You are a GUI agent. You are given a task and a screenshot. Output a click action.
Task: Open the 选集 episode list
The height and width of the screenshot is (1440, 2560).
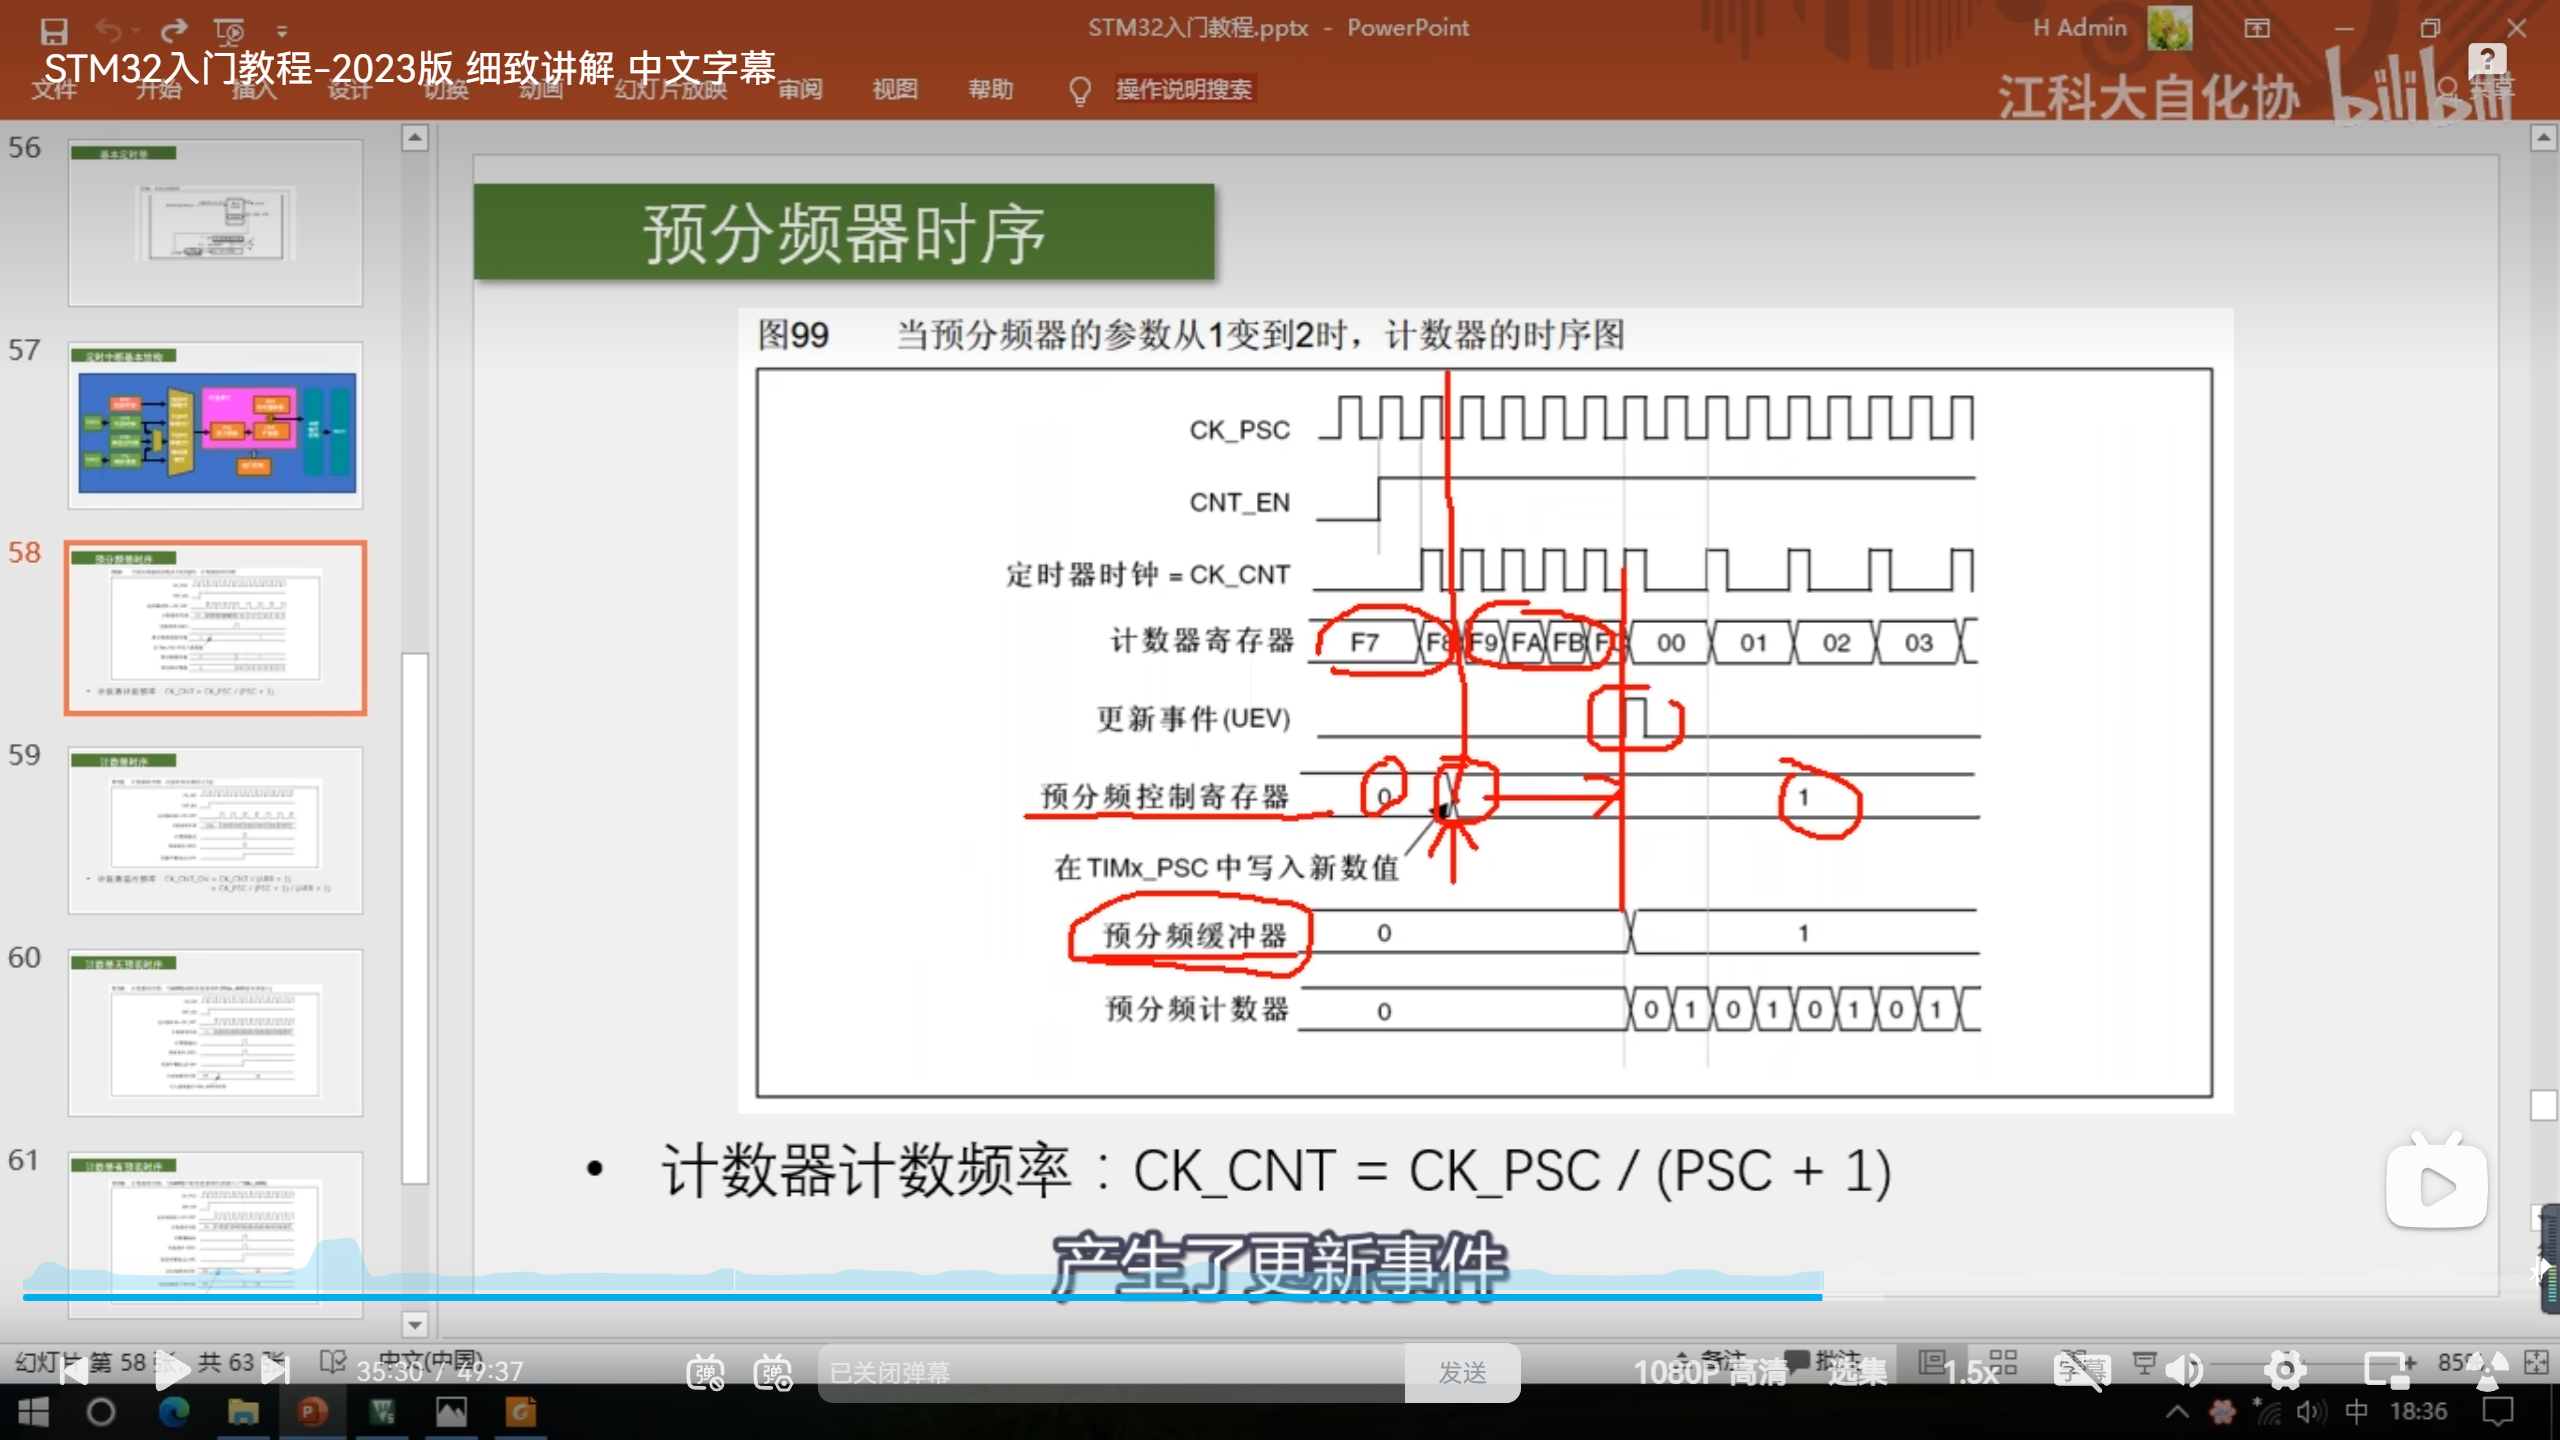(x=1857, y=1372)
